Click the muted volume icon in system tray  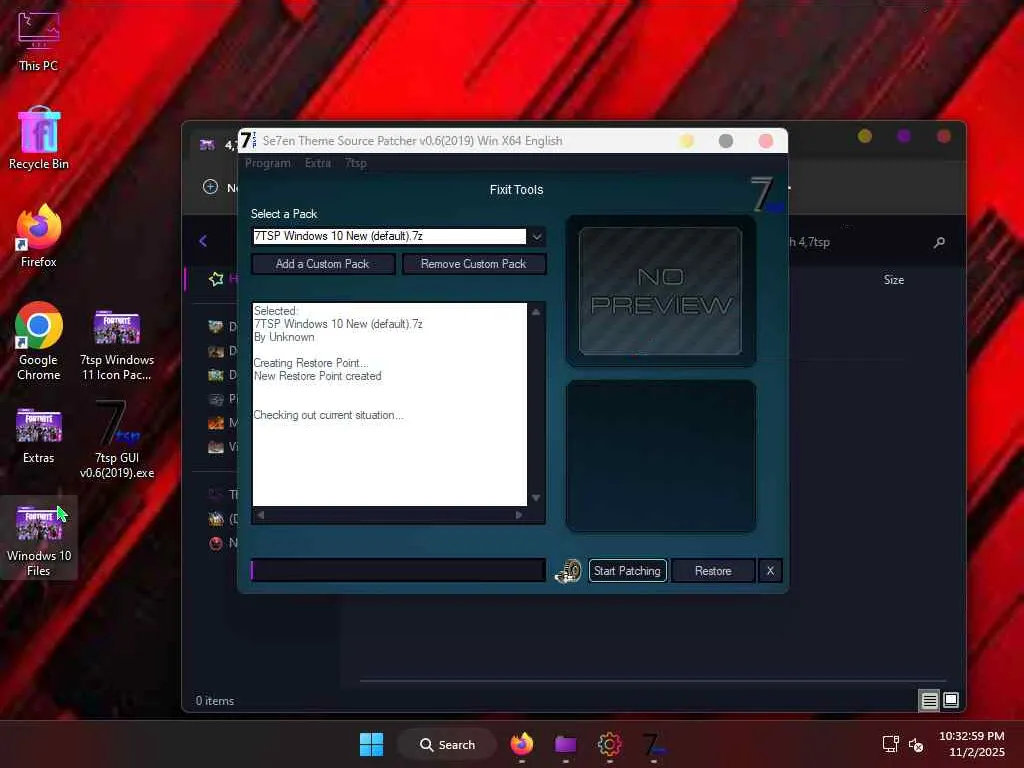pos(916,745)
